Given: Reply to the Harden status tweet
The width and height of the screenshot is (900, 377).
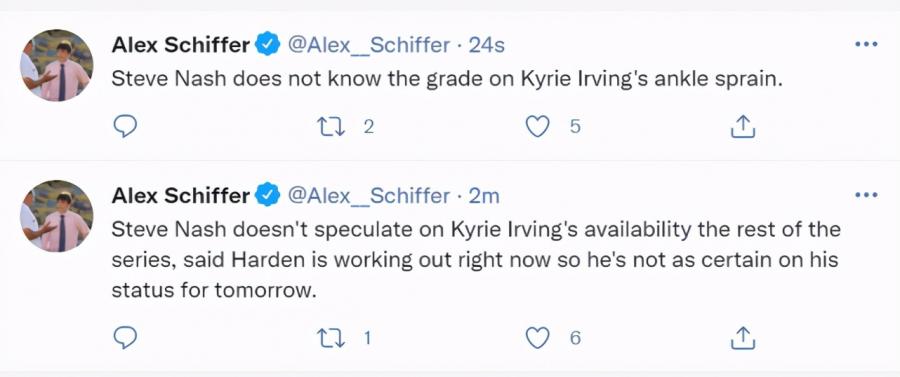Looking at the screenshot, I should pyautogui.click(x=125, y=337).
